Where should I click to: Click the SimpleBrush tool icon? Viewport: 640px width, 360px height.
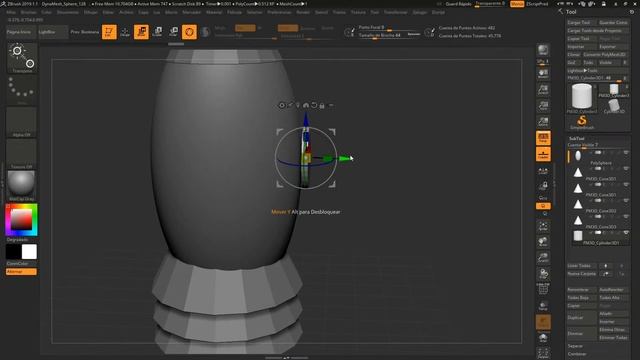click(x=582, y=122)
